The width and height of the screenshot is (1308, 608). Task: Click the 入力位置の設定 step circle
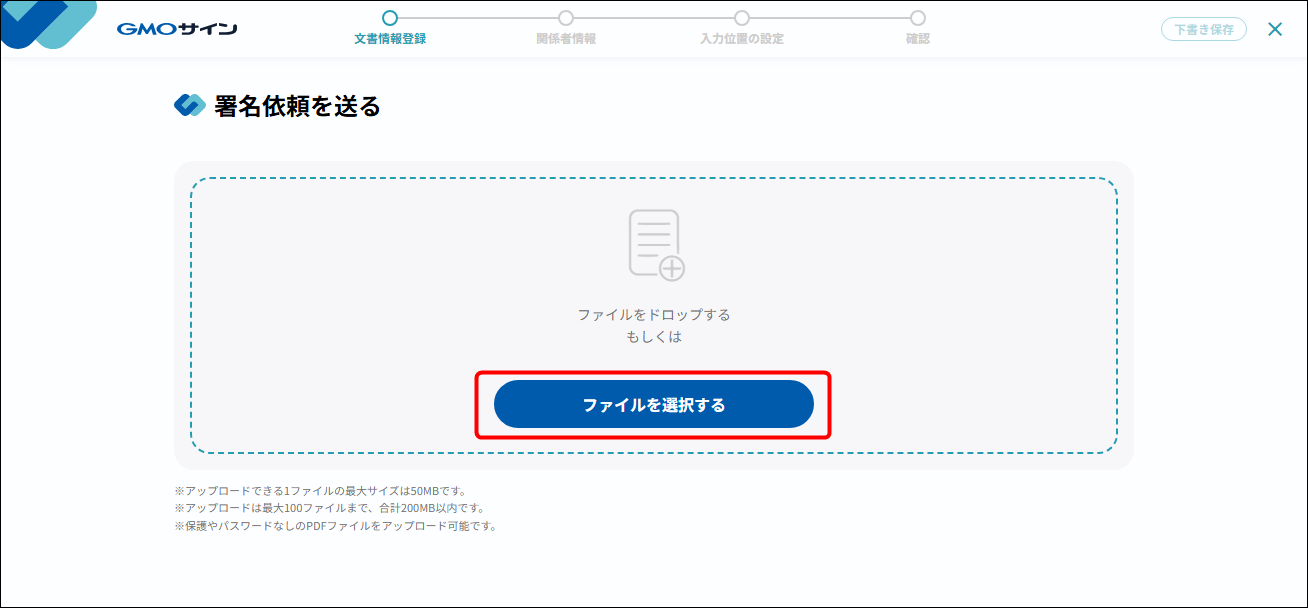coord(742,18)
